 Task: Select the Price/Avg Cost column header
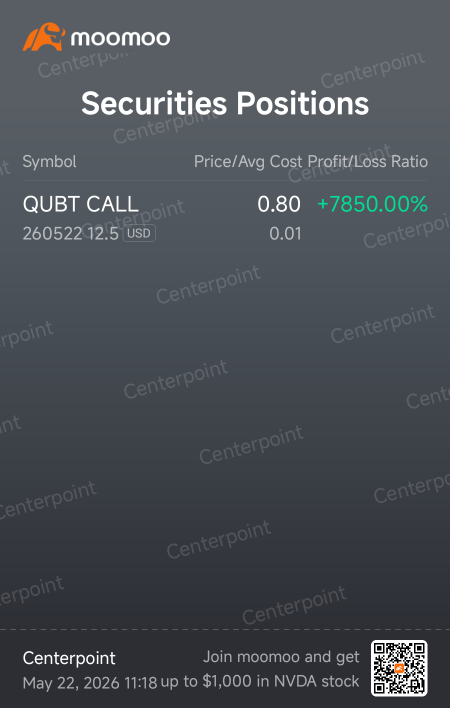tap(248, 162)
